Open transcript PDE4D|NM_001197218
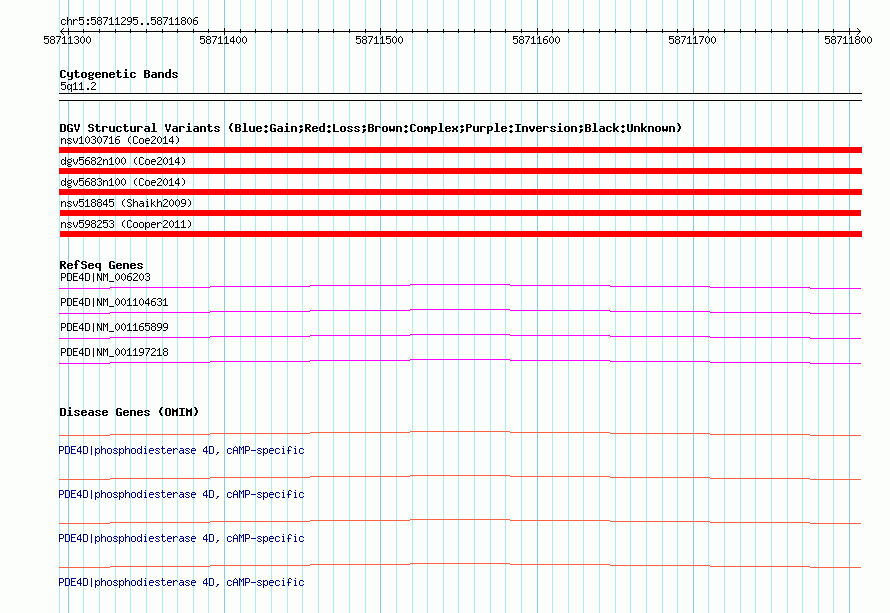Image resolution: width=890 pixels, height=613 pixels. click(x=114, y=352)
